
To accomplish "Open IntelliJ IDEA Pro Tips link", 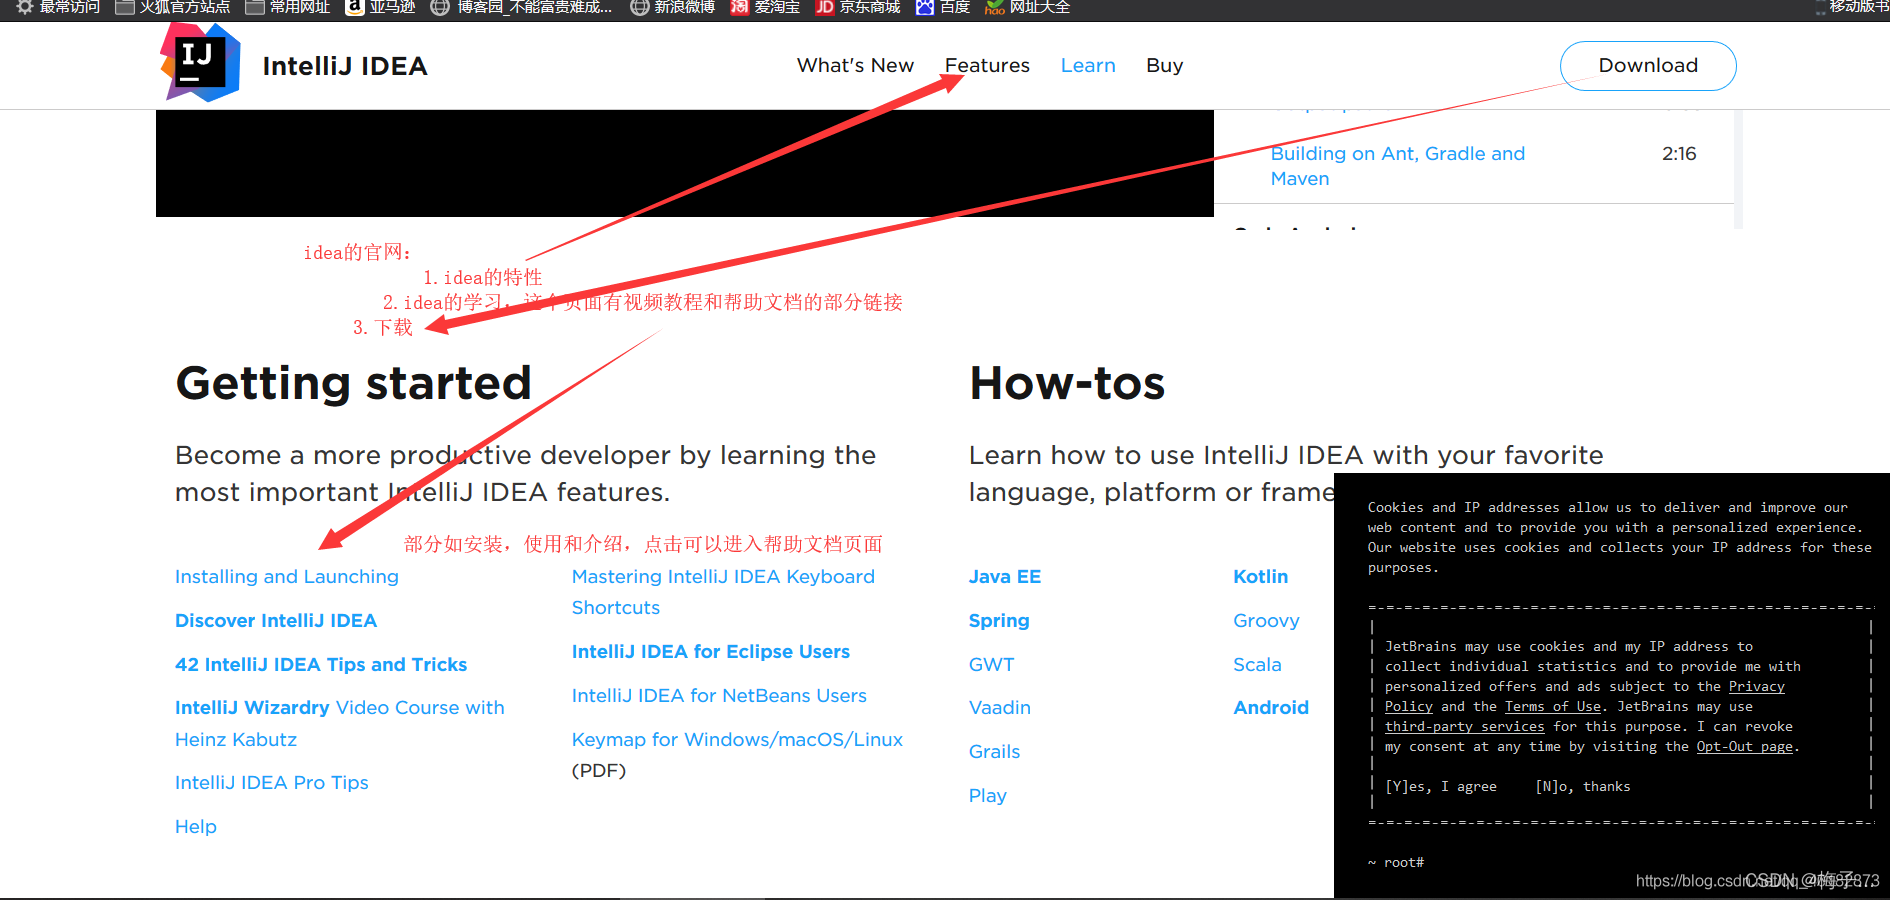I will [x=272, y=783].
